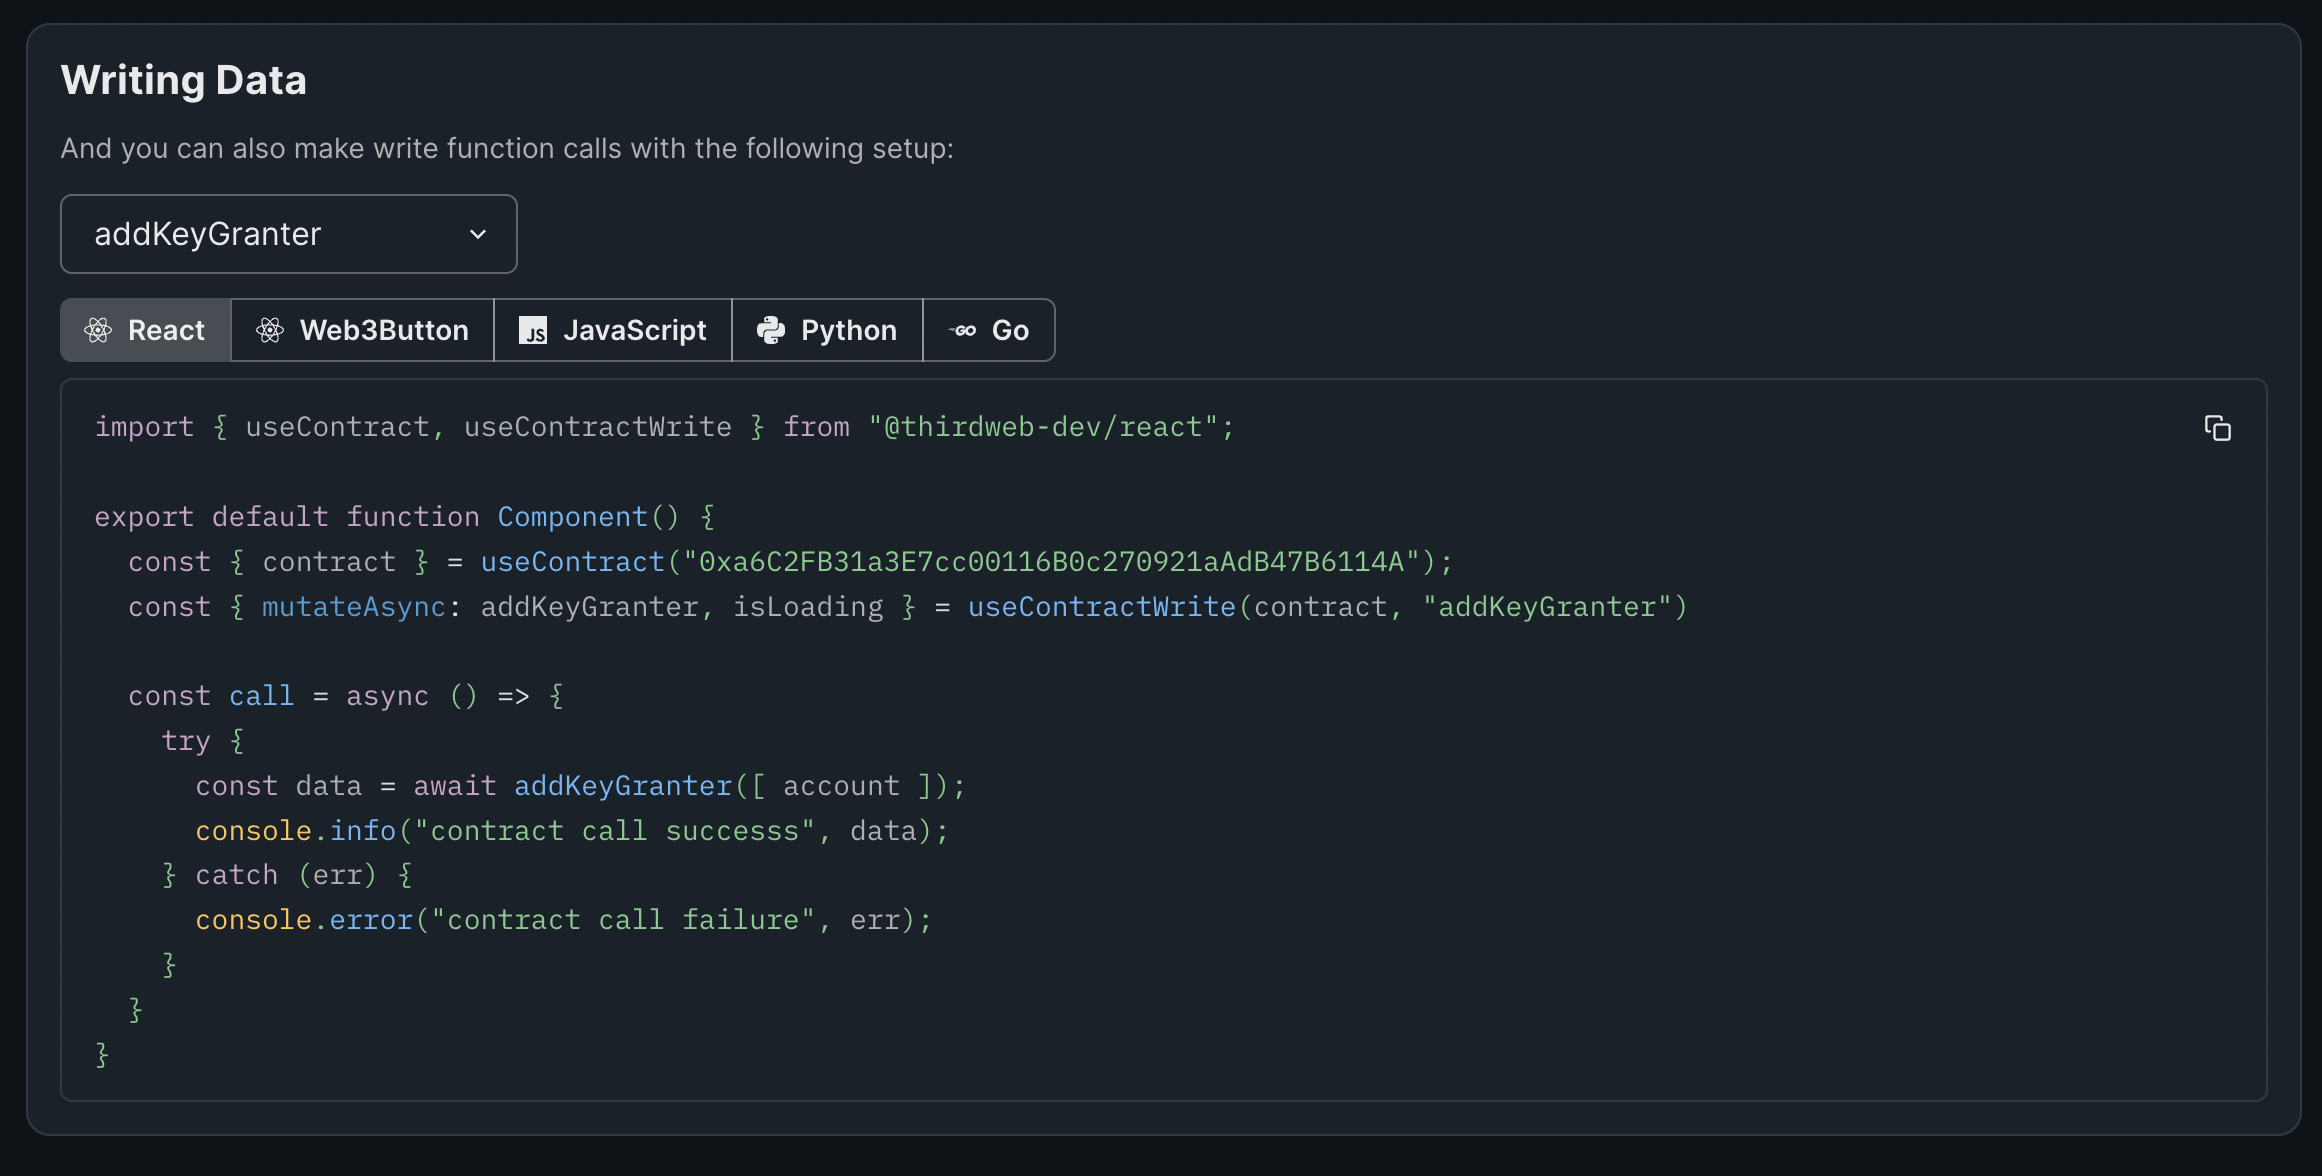Click the atom icon on Web3Button tab

point(269,330)
